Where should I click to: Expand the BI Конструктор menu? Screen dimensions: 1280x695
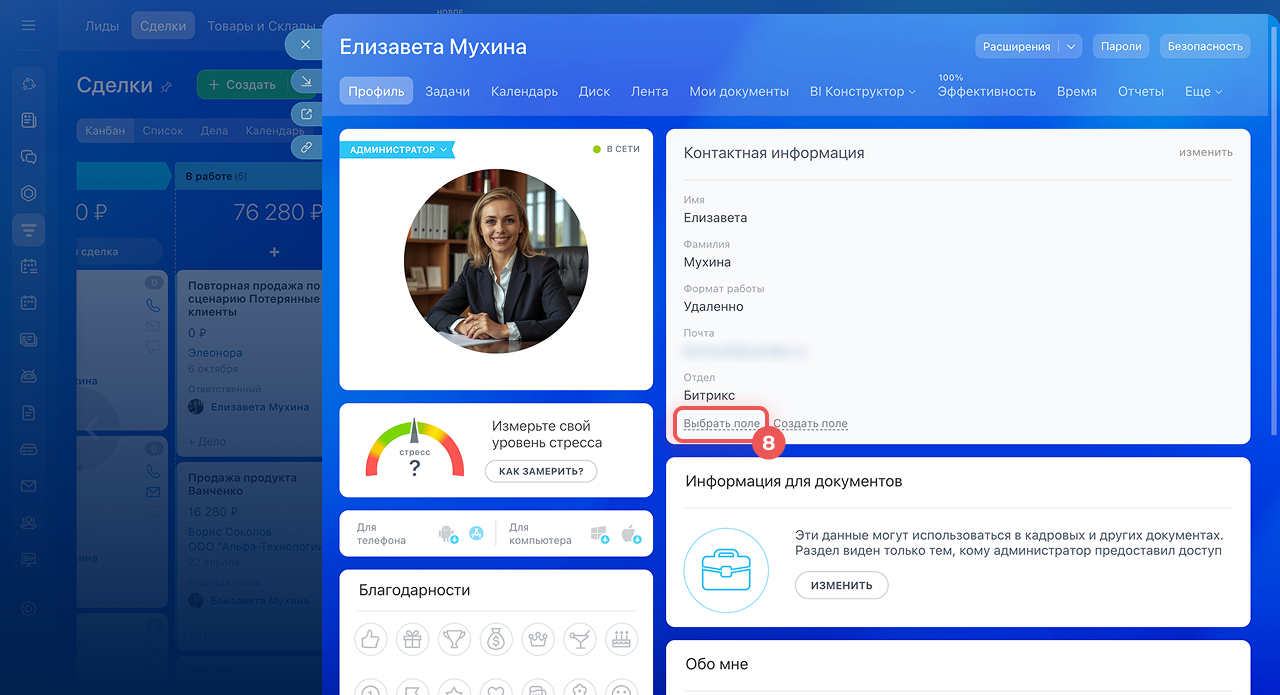pos(862,91)
